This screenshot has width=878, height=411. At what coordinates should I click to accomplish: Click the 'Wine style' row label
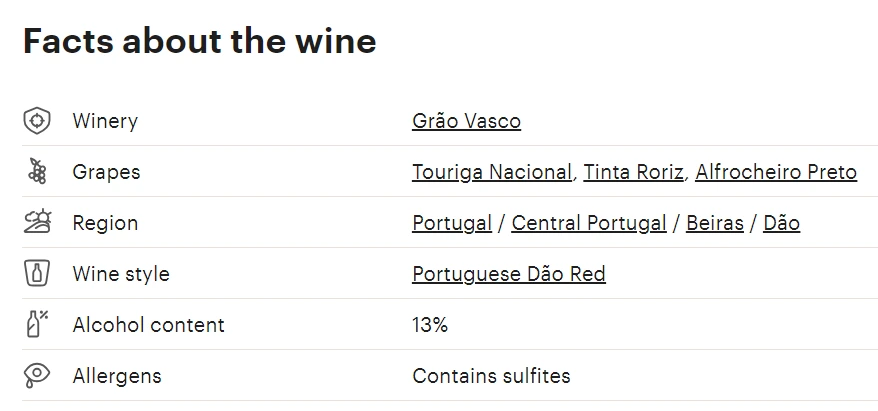pos(121,274)
